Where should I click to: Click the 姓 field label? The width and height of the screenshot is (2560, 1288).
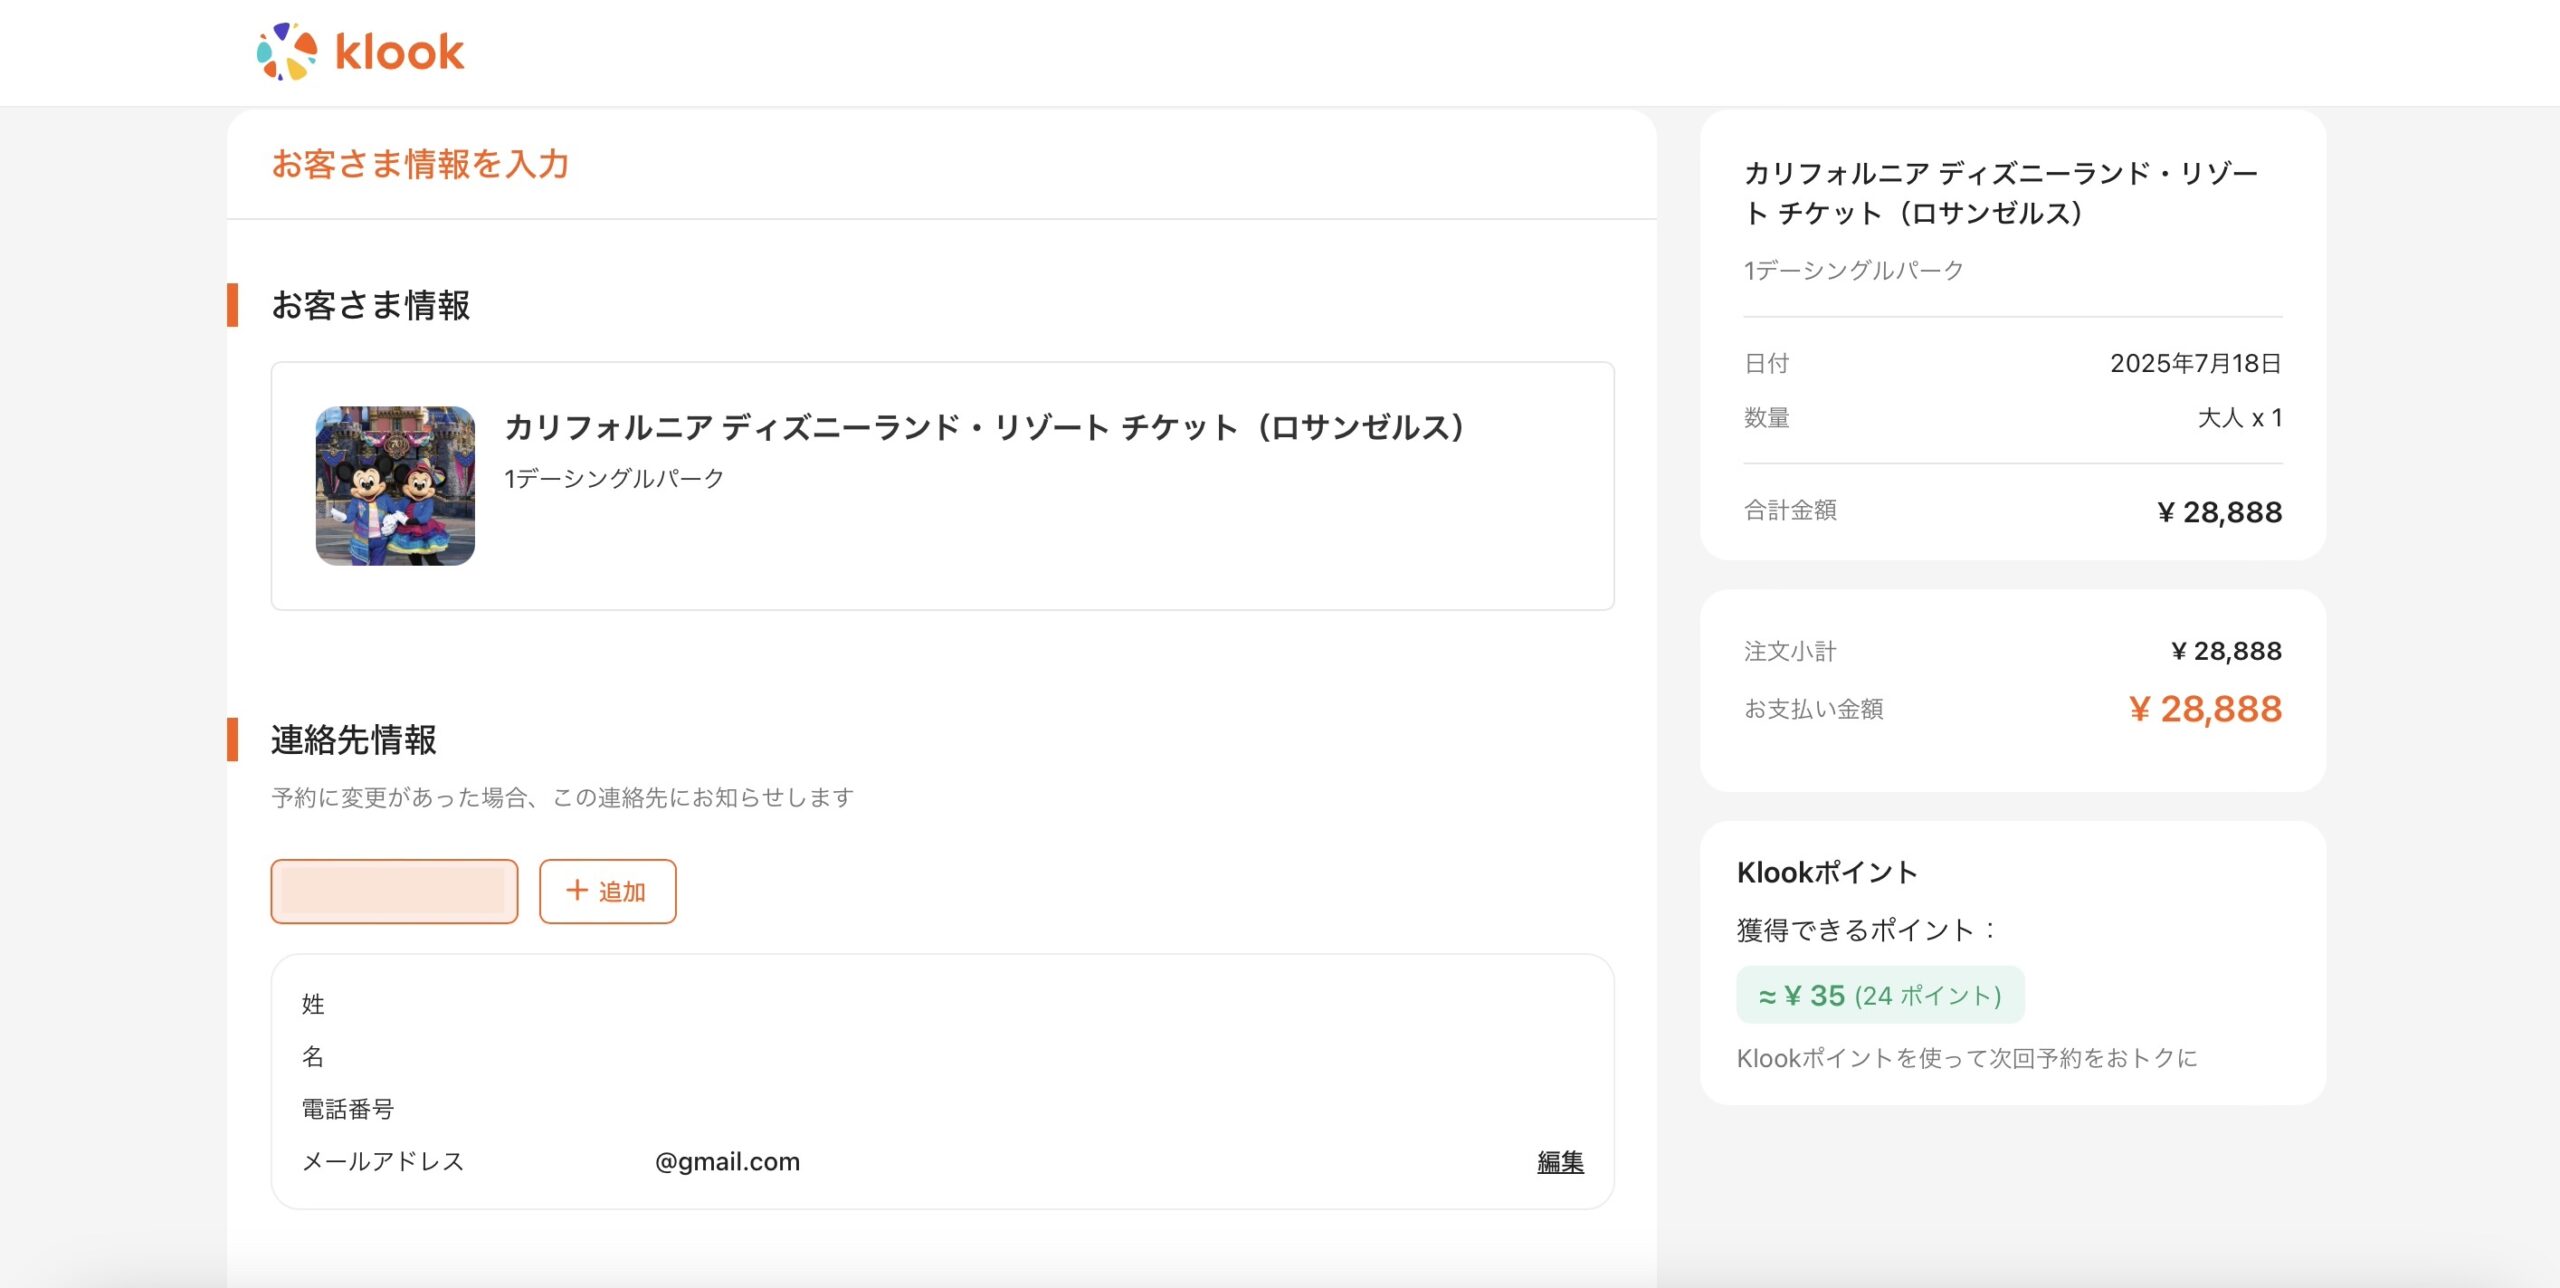313,1004
